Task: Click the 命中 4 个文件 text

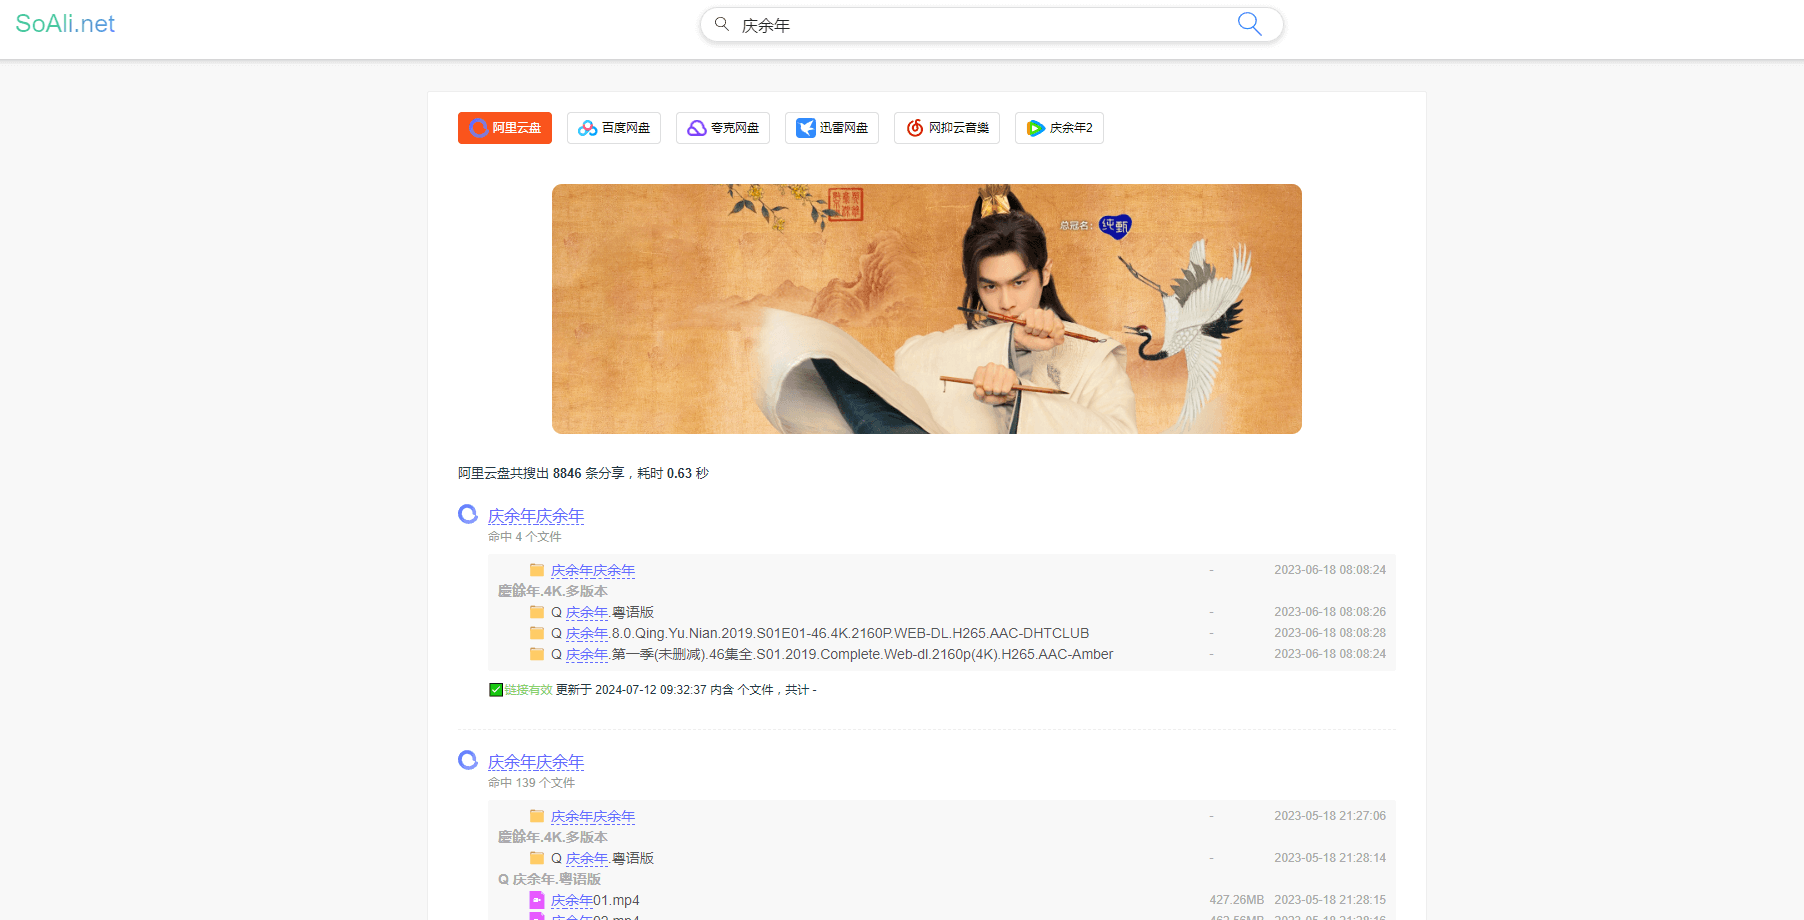Action: pyautogui.click(x=525, y=537)
